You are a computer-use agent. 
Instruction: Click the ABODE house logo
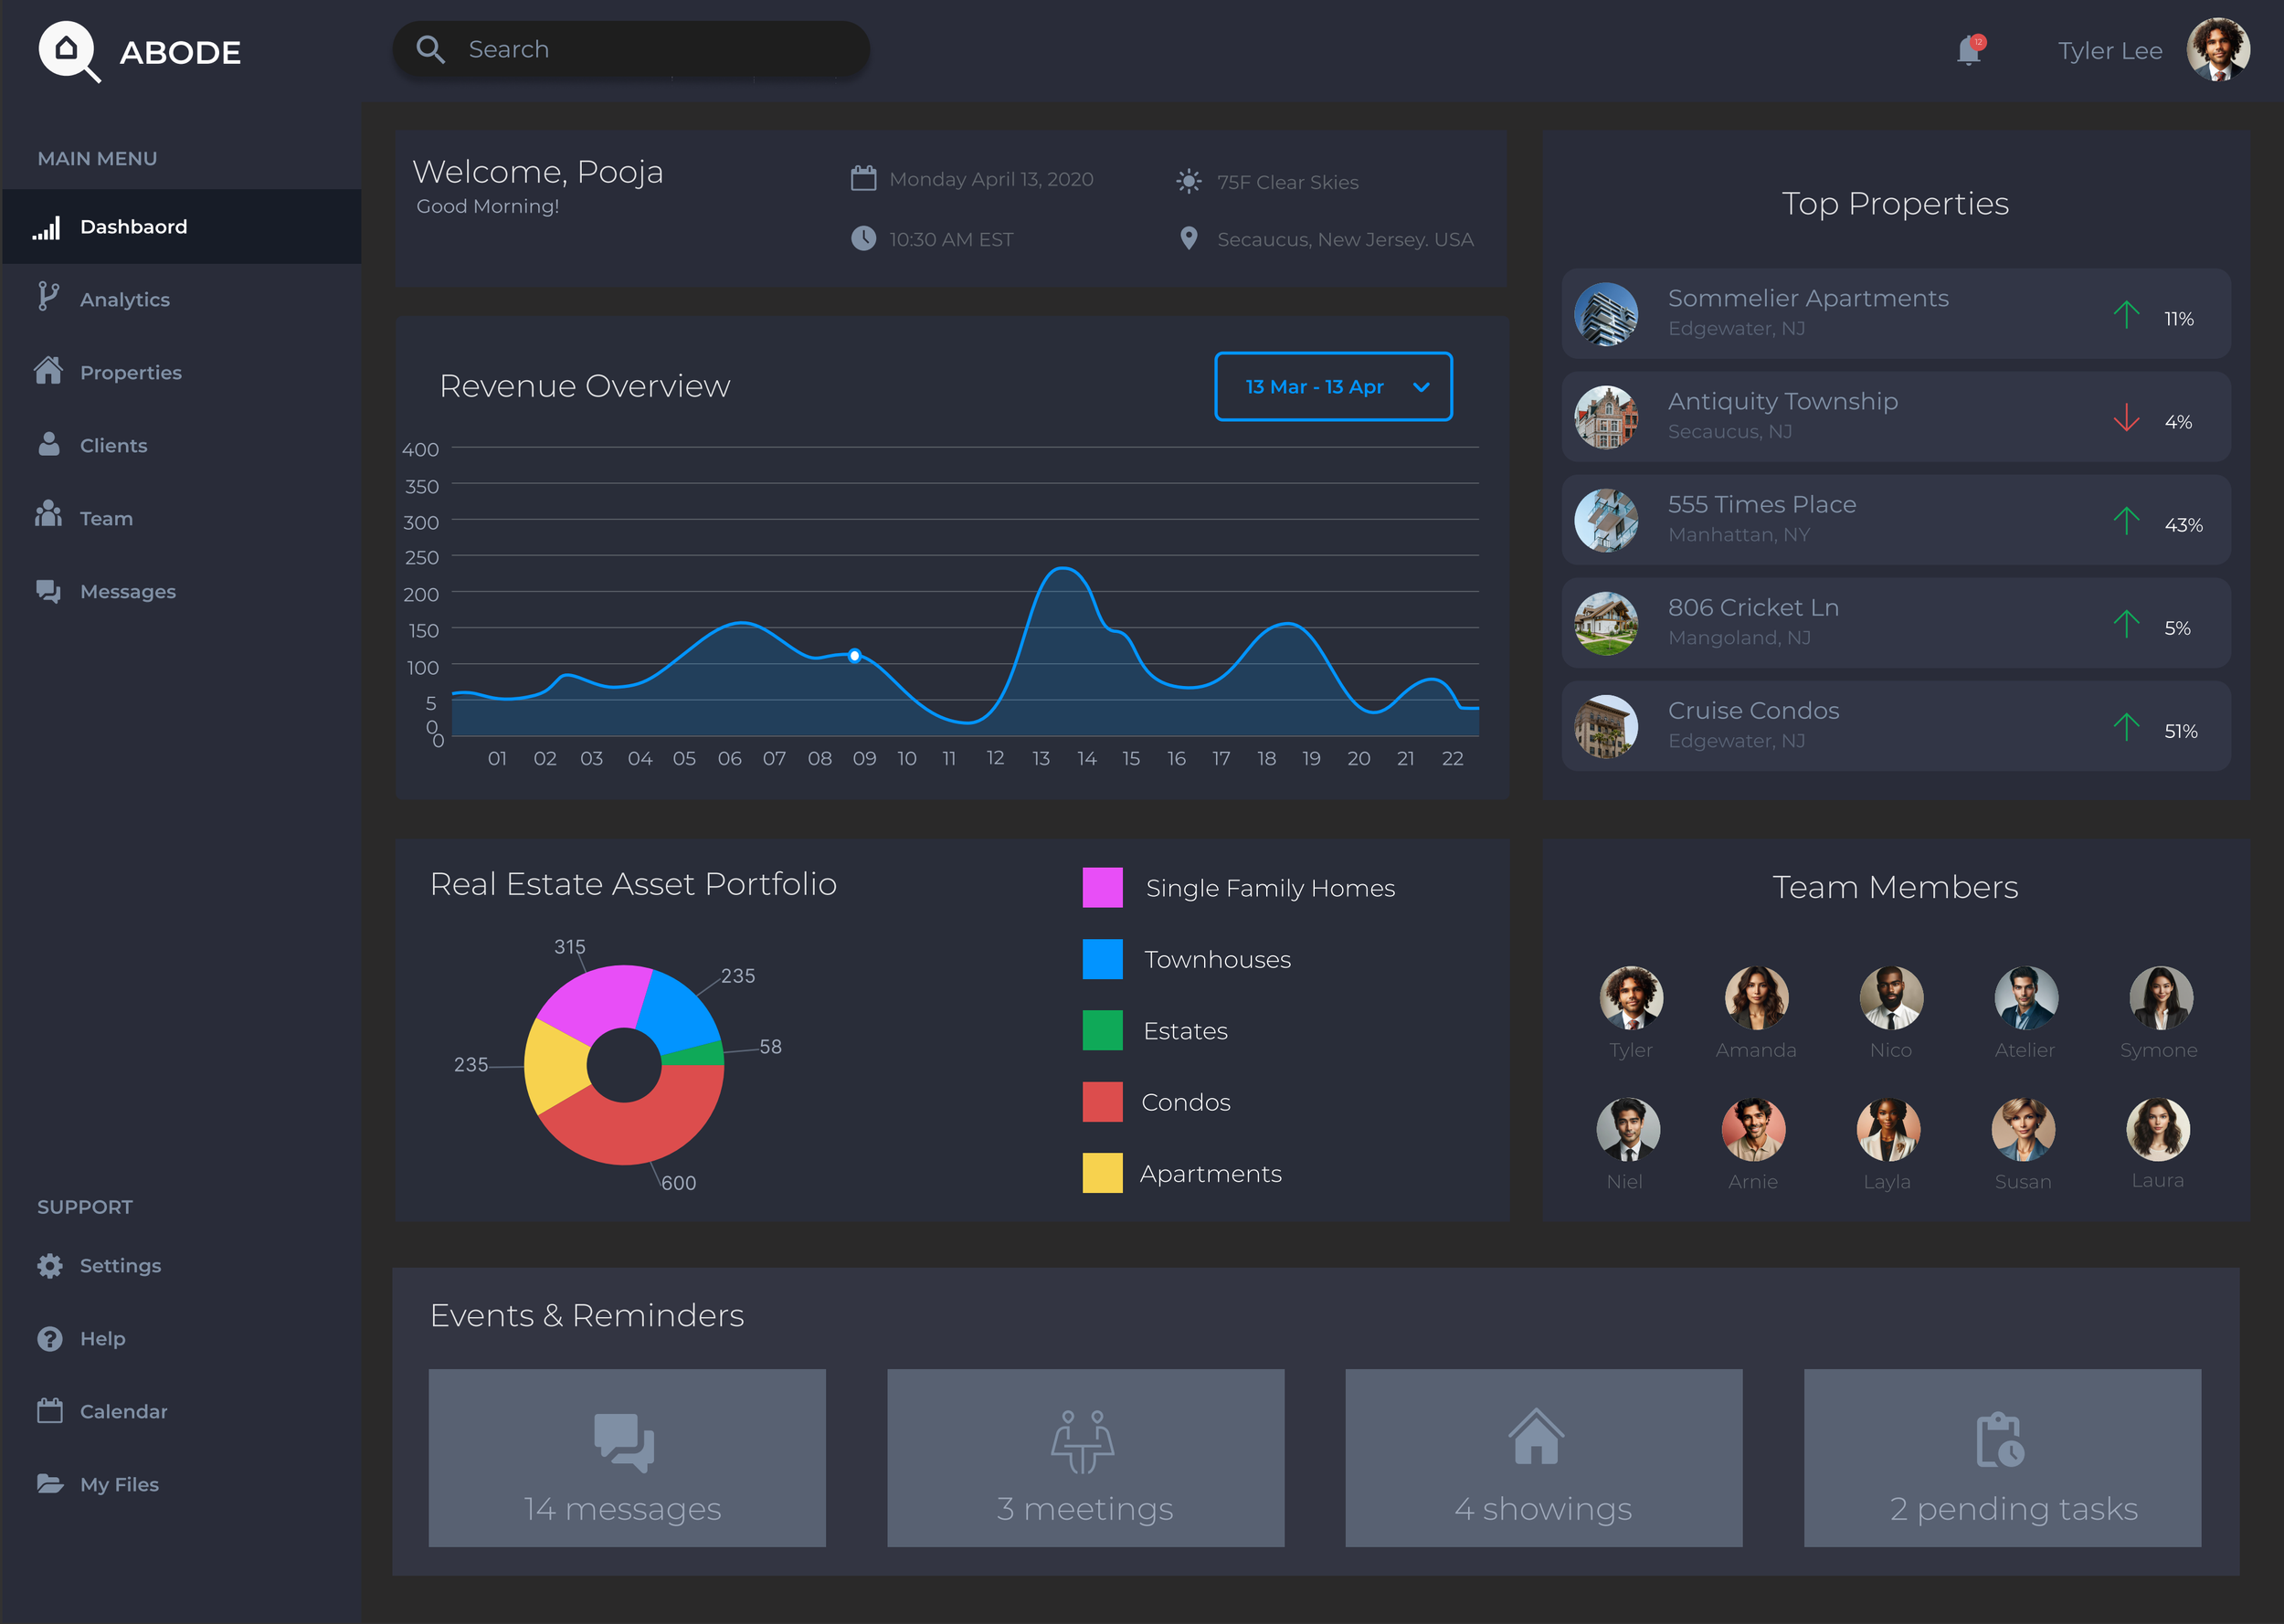tap(67, 50)
